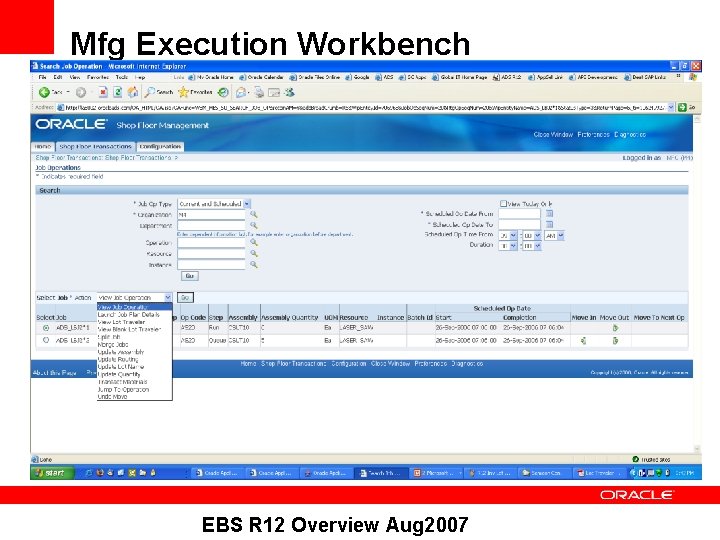This screenshot has height=540, width=720.
Task: Choose Merge Jobs from Action list
Action: [113, 344]
